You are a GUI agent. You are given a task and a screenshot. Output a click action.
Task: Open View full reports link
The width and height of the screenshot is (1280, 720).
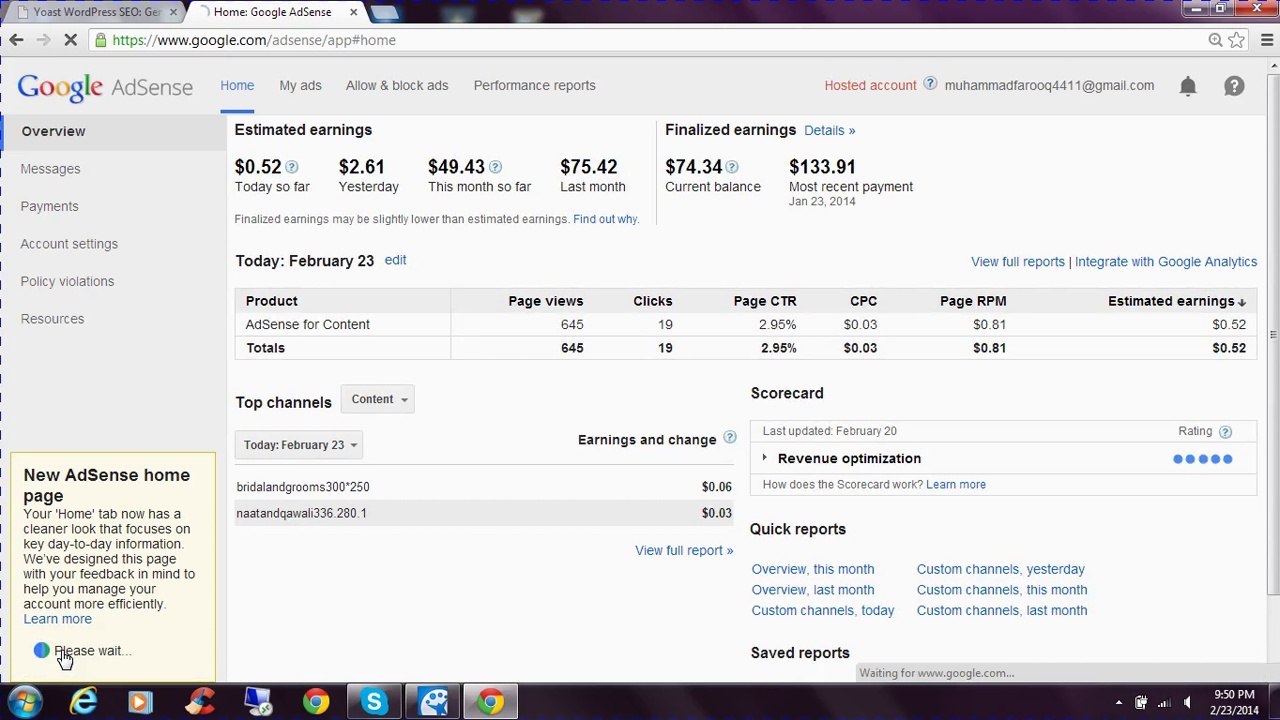[x=1017, y=262]
